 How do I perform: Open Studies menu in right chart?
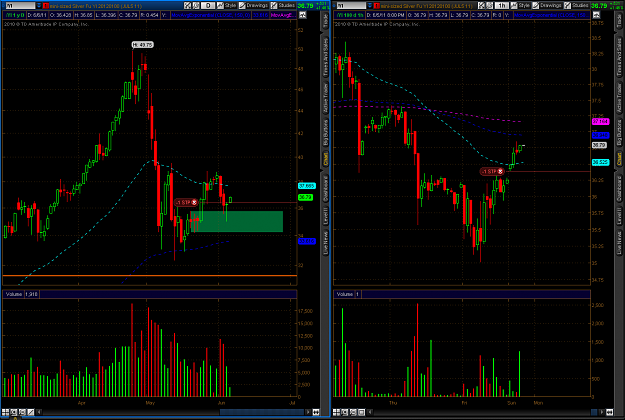pyautogui.click(x=576, y=6)
